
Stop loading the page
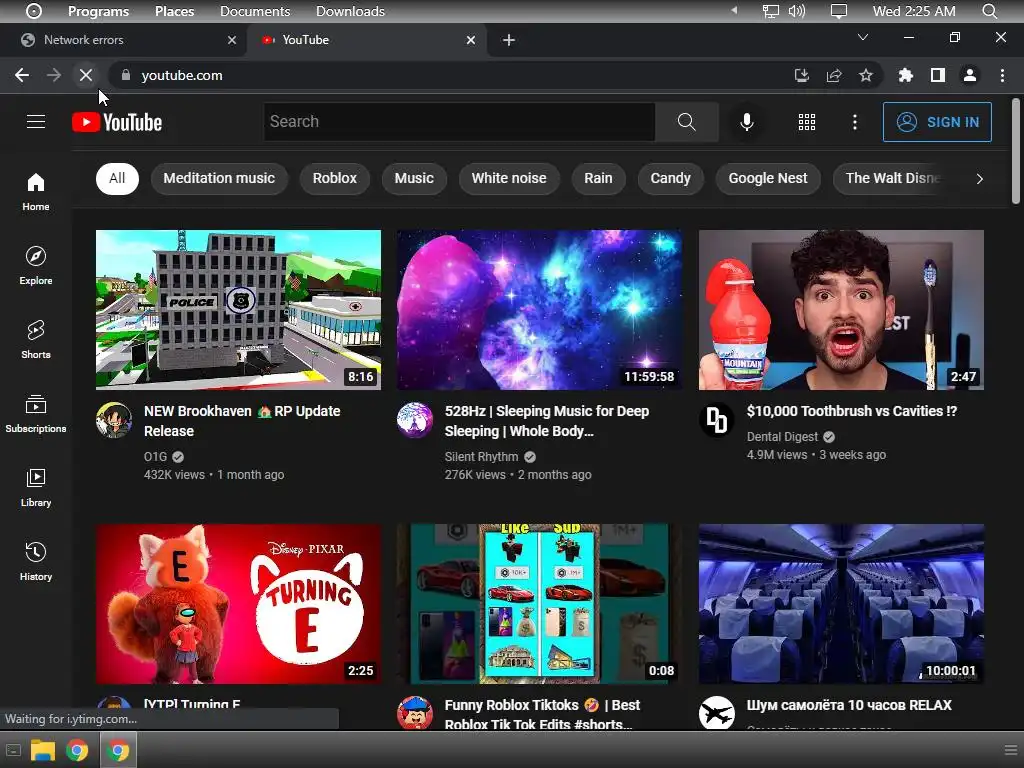86,75
